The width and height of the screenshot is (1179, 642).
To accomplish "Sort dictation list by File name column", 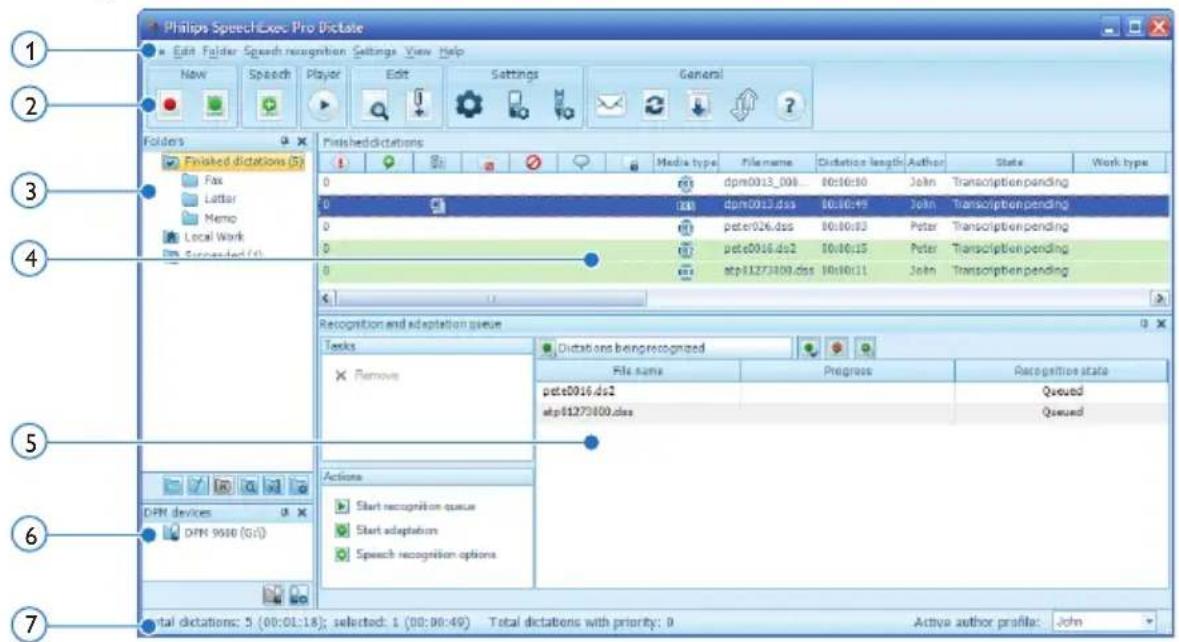I will click(x=767, y=162).
